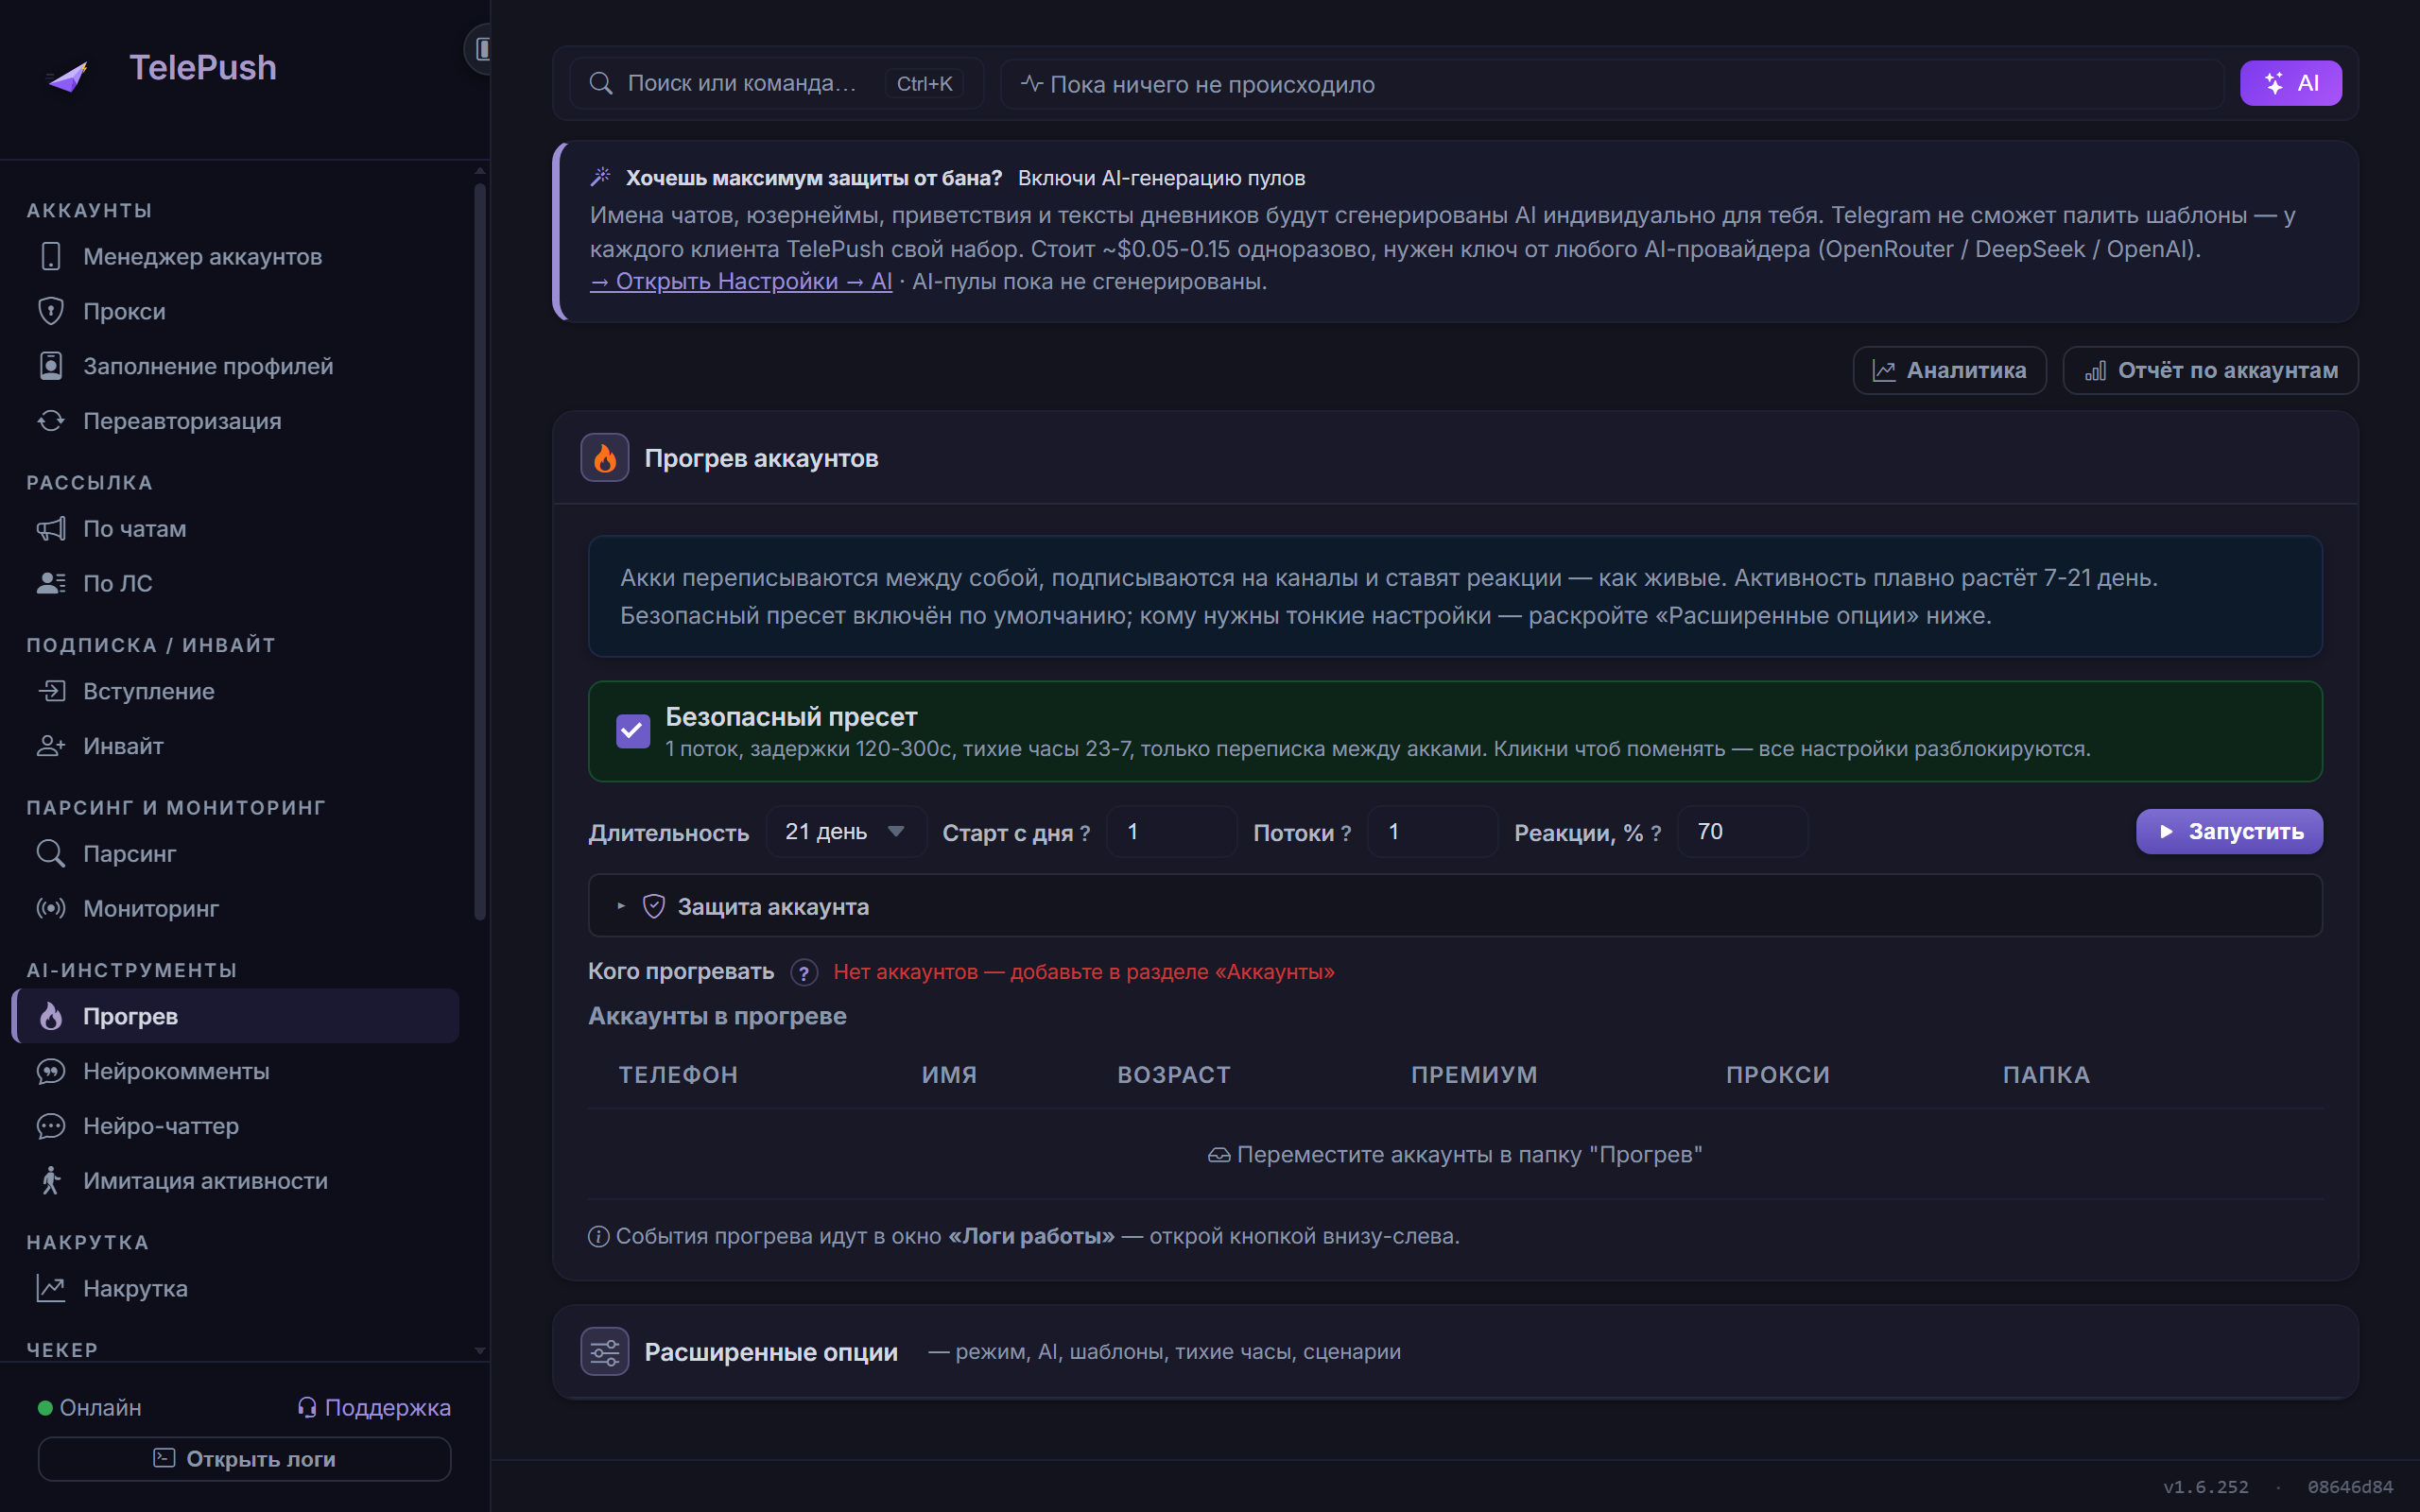Screen dimensions: 2420x1512
Task: Click the sliders icon beside Расширенные опции
Action: [605, 1352]
